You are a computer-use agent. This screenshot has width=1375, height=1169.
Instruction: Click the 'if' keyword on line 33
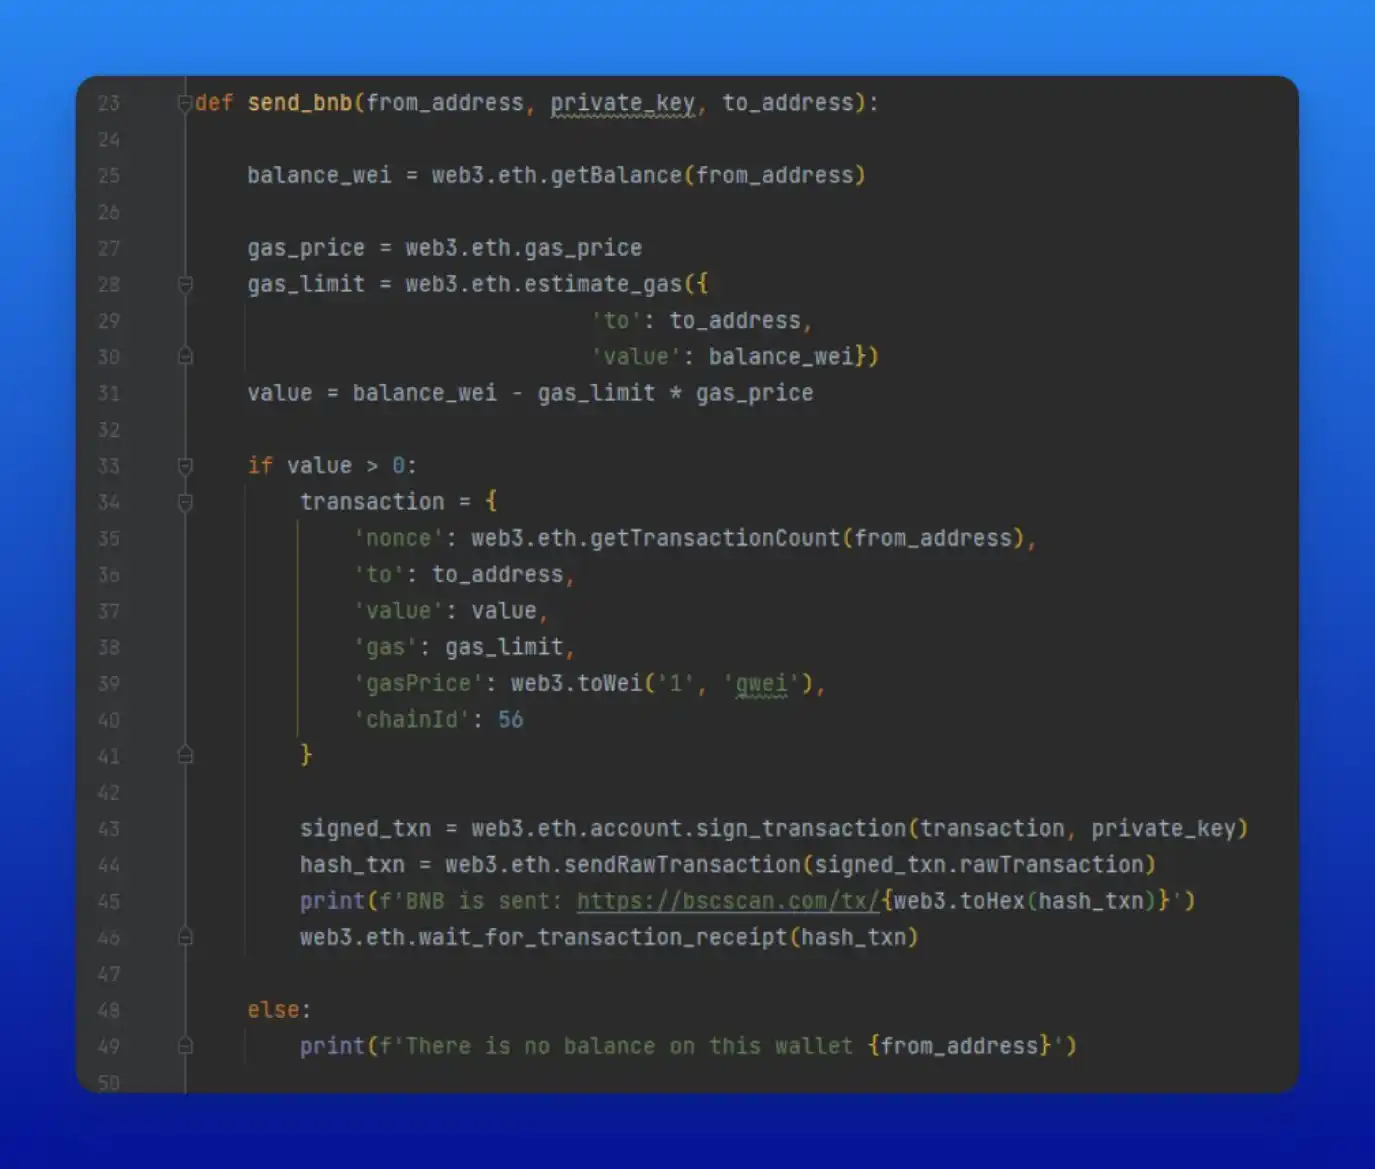click(260, 466)
